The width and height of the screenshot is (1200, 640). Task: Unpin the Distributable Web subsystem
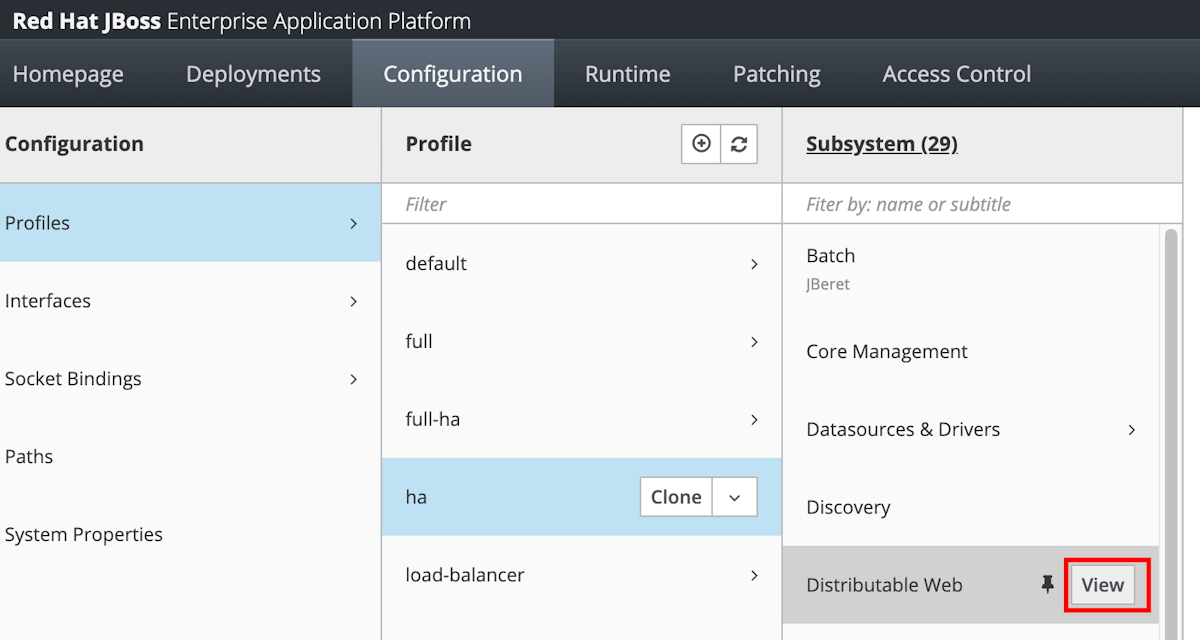[x=1047, y=585]
